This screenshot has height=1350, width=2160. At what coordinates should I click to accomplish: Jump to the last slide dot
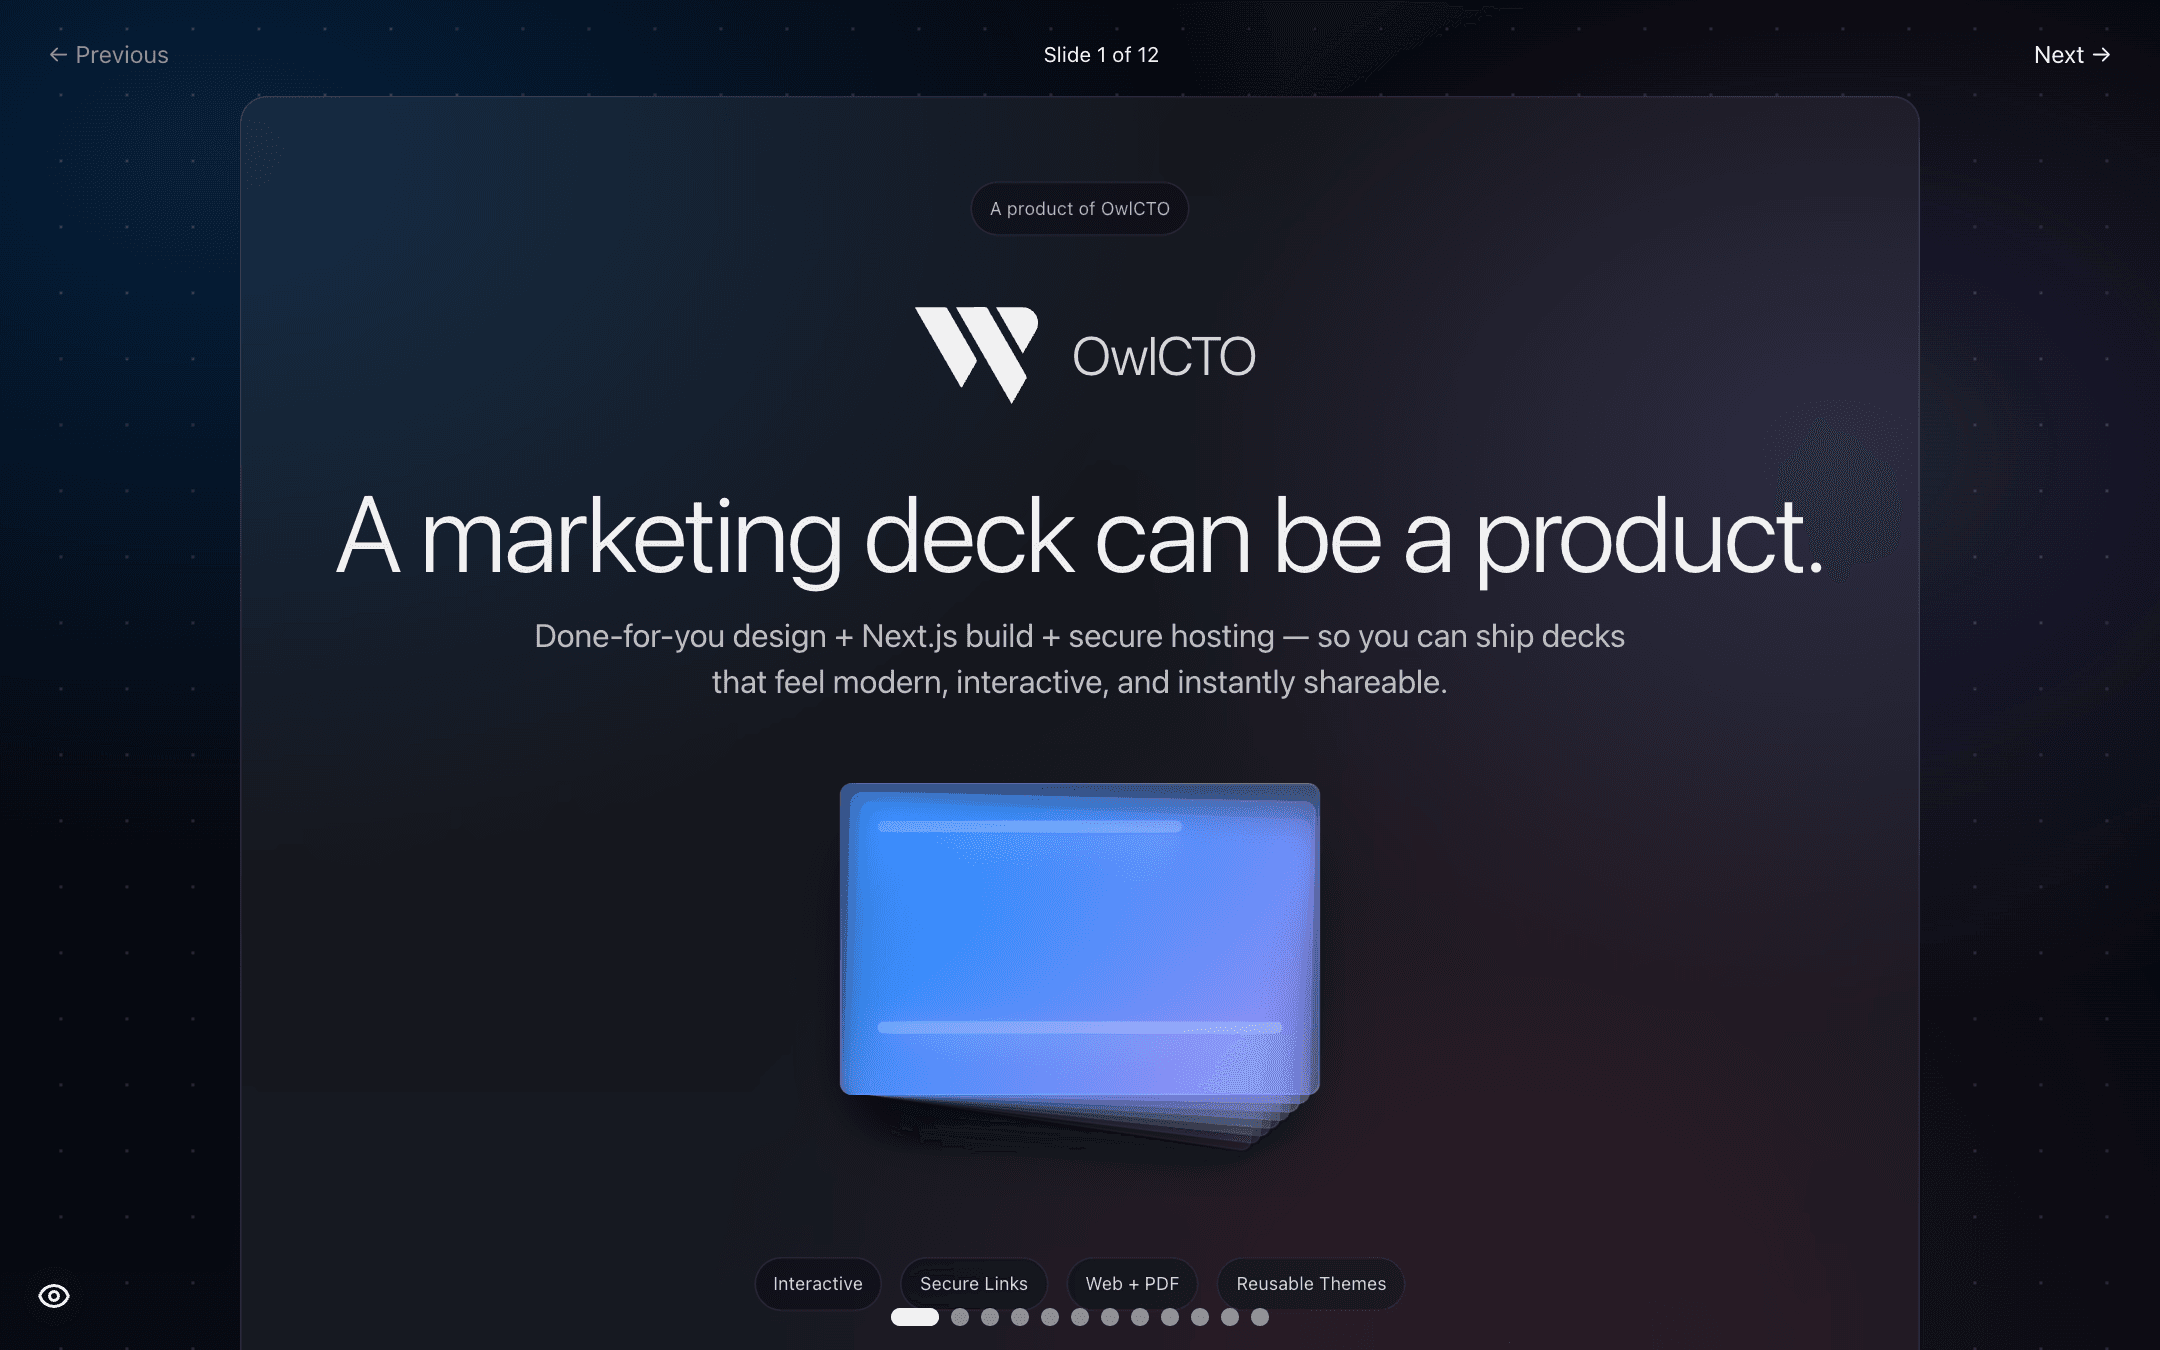tap(1261, 1318)
